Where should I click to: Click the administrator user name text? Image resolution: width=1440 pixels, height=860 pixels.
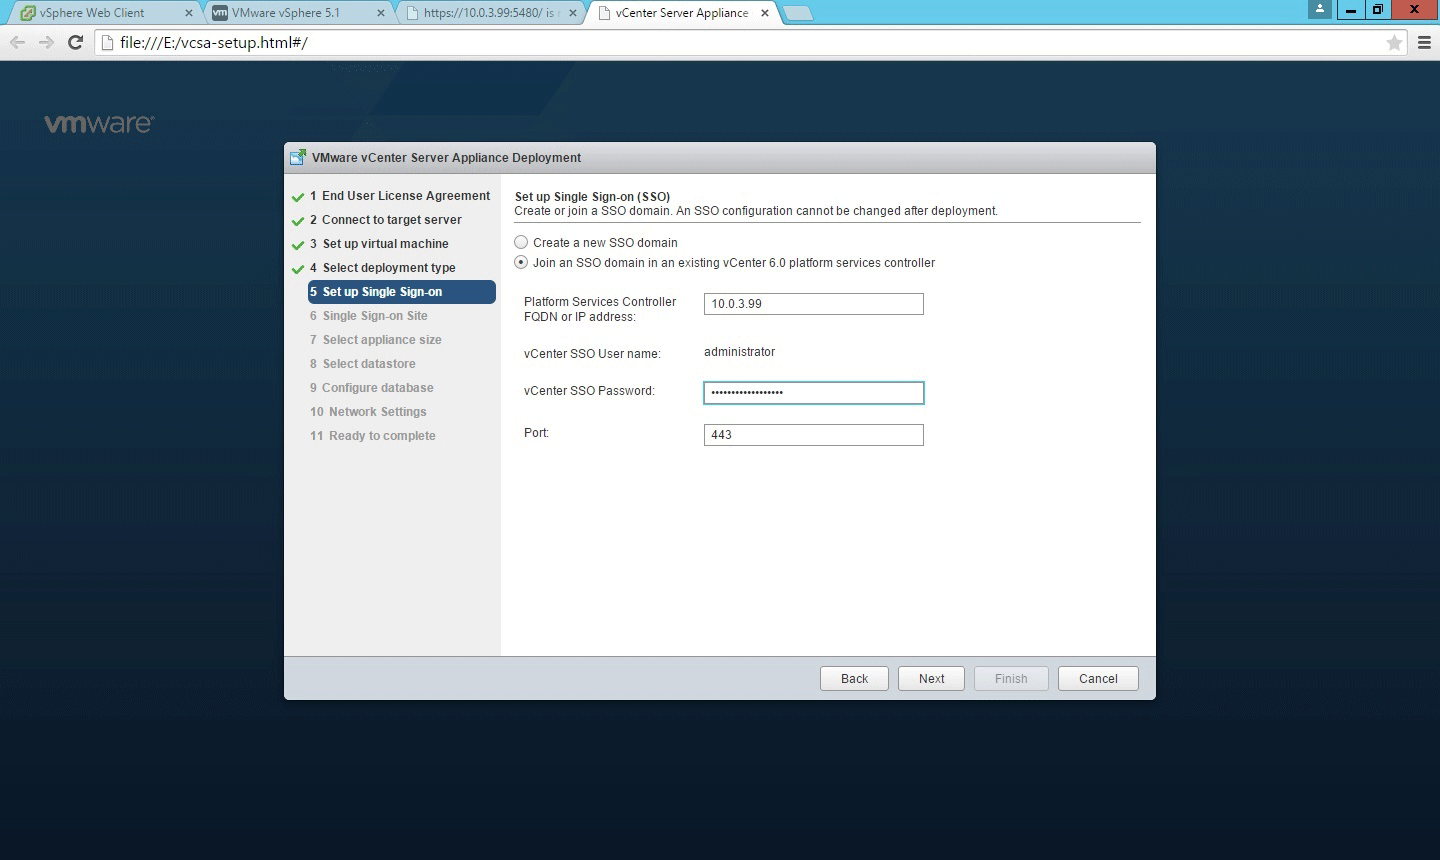click(740, 352)
